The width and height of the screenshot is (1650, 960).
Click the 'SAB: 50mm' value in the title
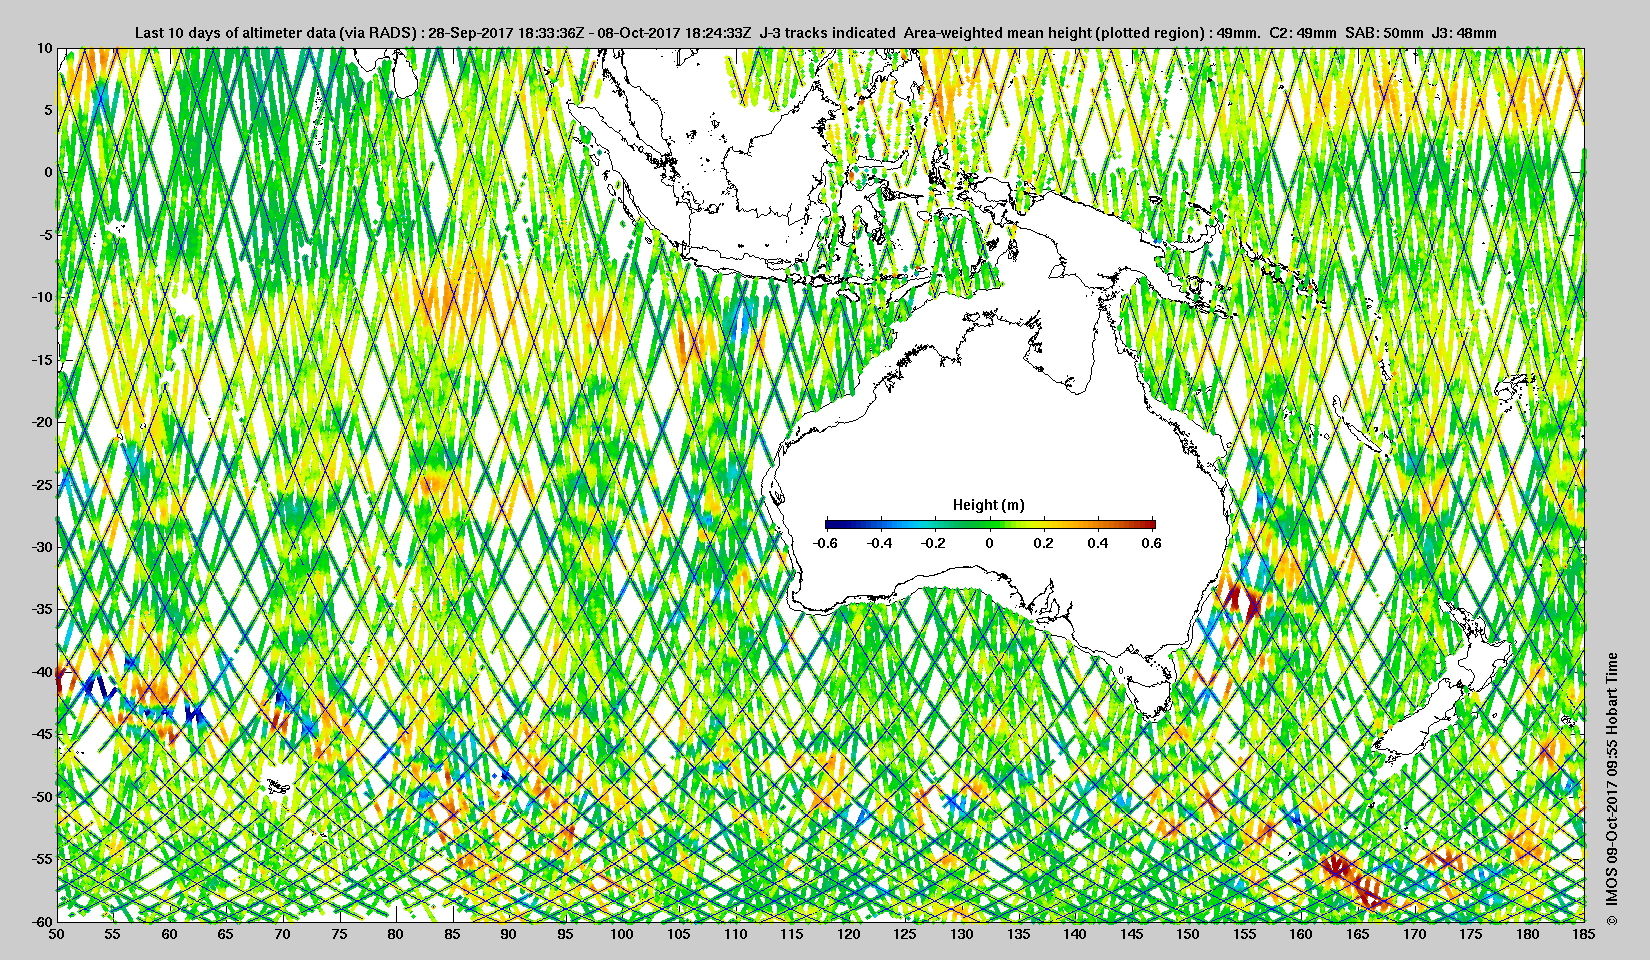(1384, 33)
